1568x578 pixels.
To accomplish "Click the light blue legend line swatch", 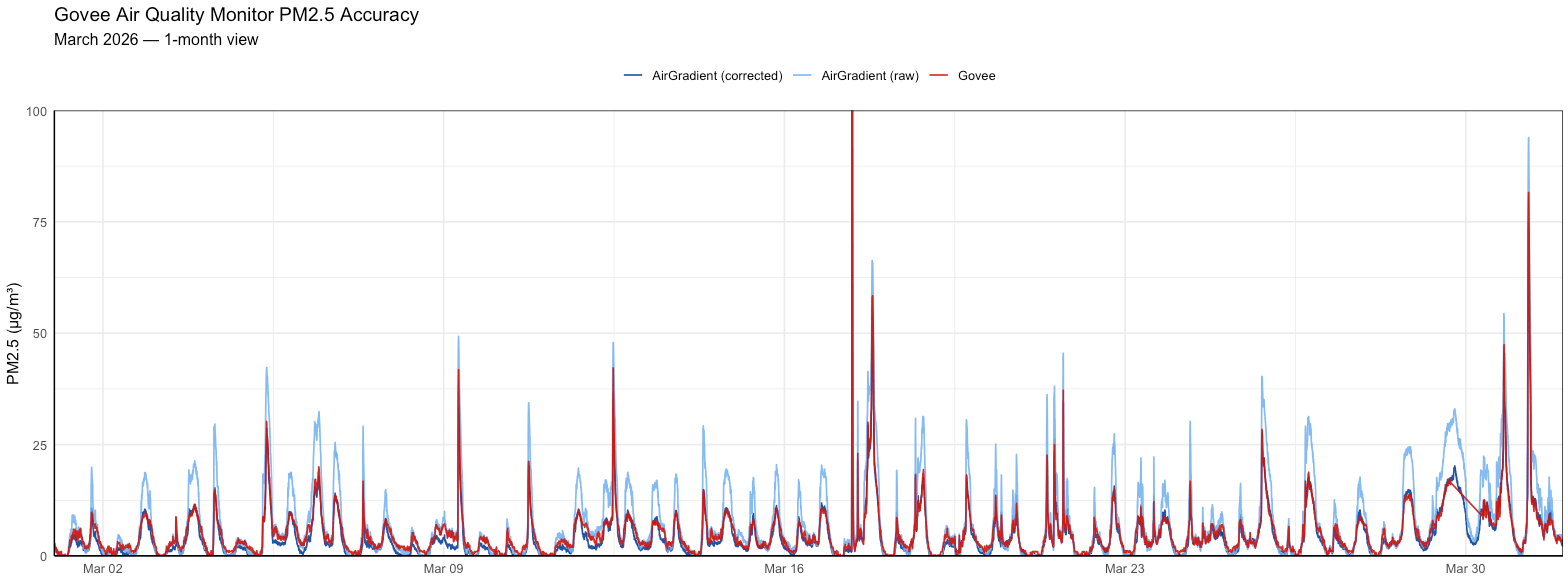I will [803, 76].
